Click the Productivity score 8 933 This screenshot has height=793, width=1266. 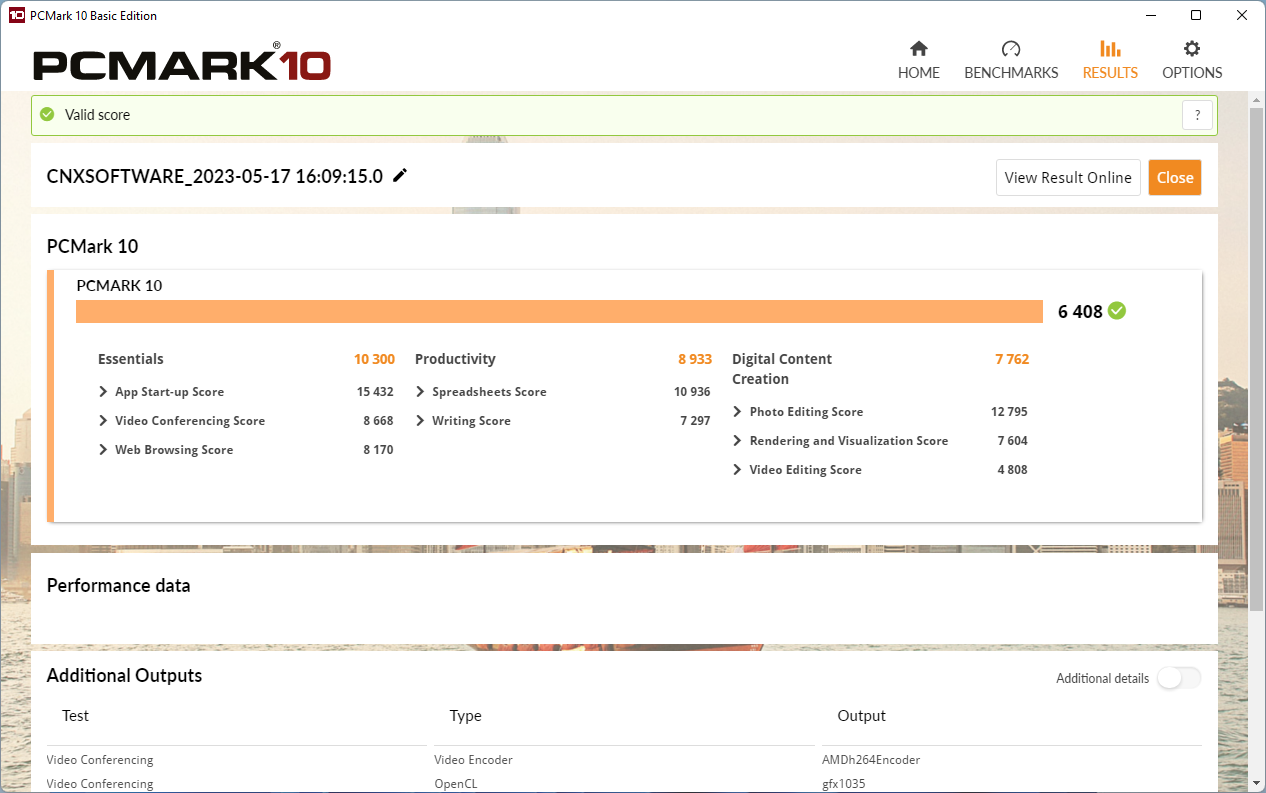pos(695,359)
